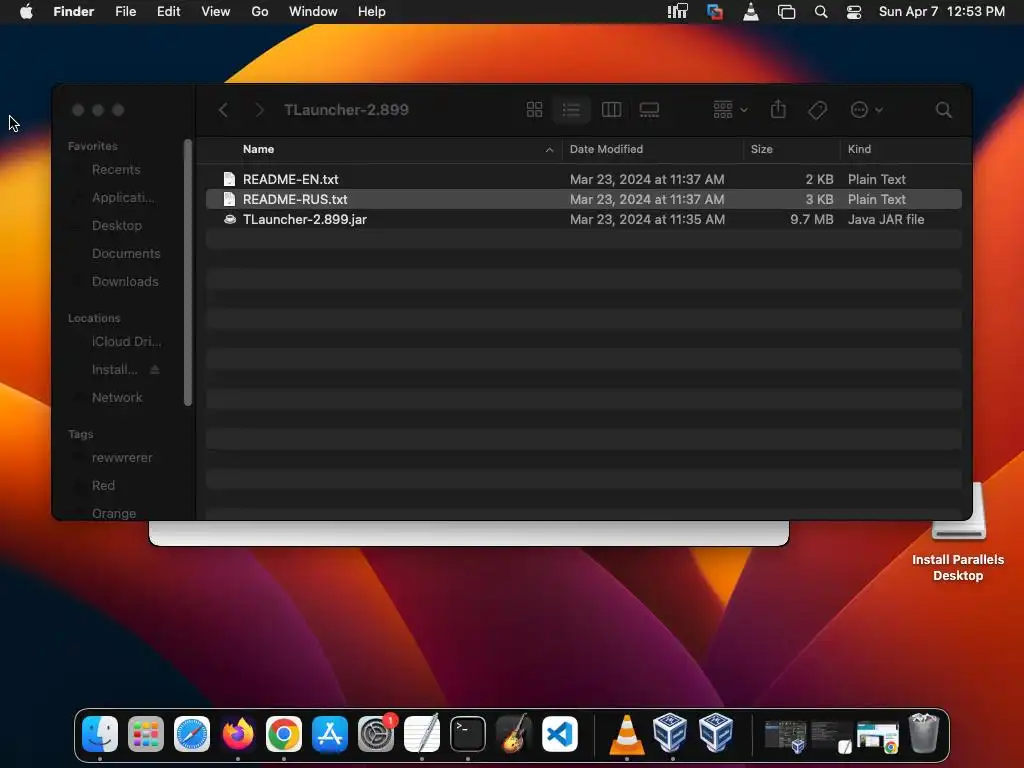Open System Settings from the Dock

coord(376,734)
